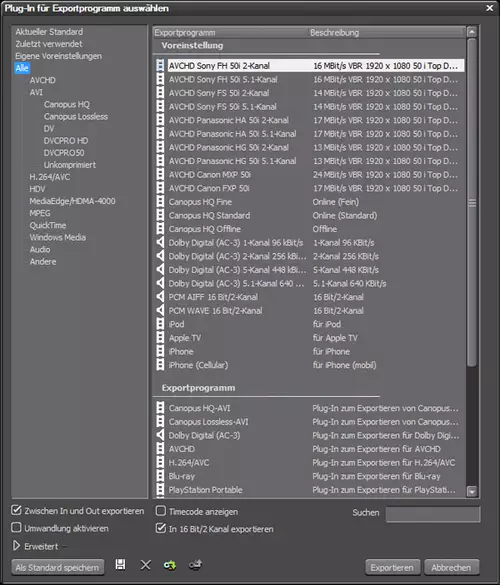Select H.264/AVC category in tree
The width and height of the screenshot is (500, 585).
coord(50,177)
